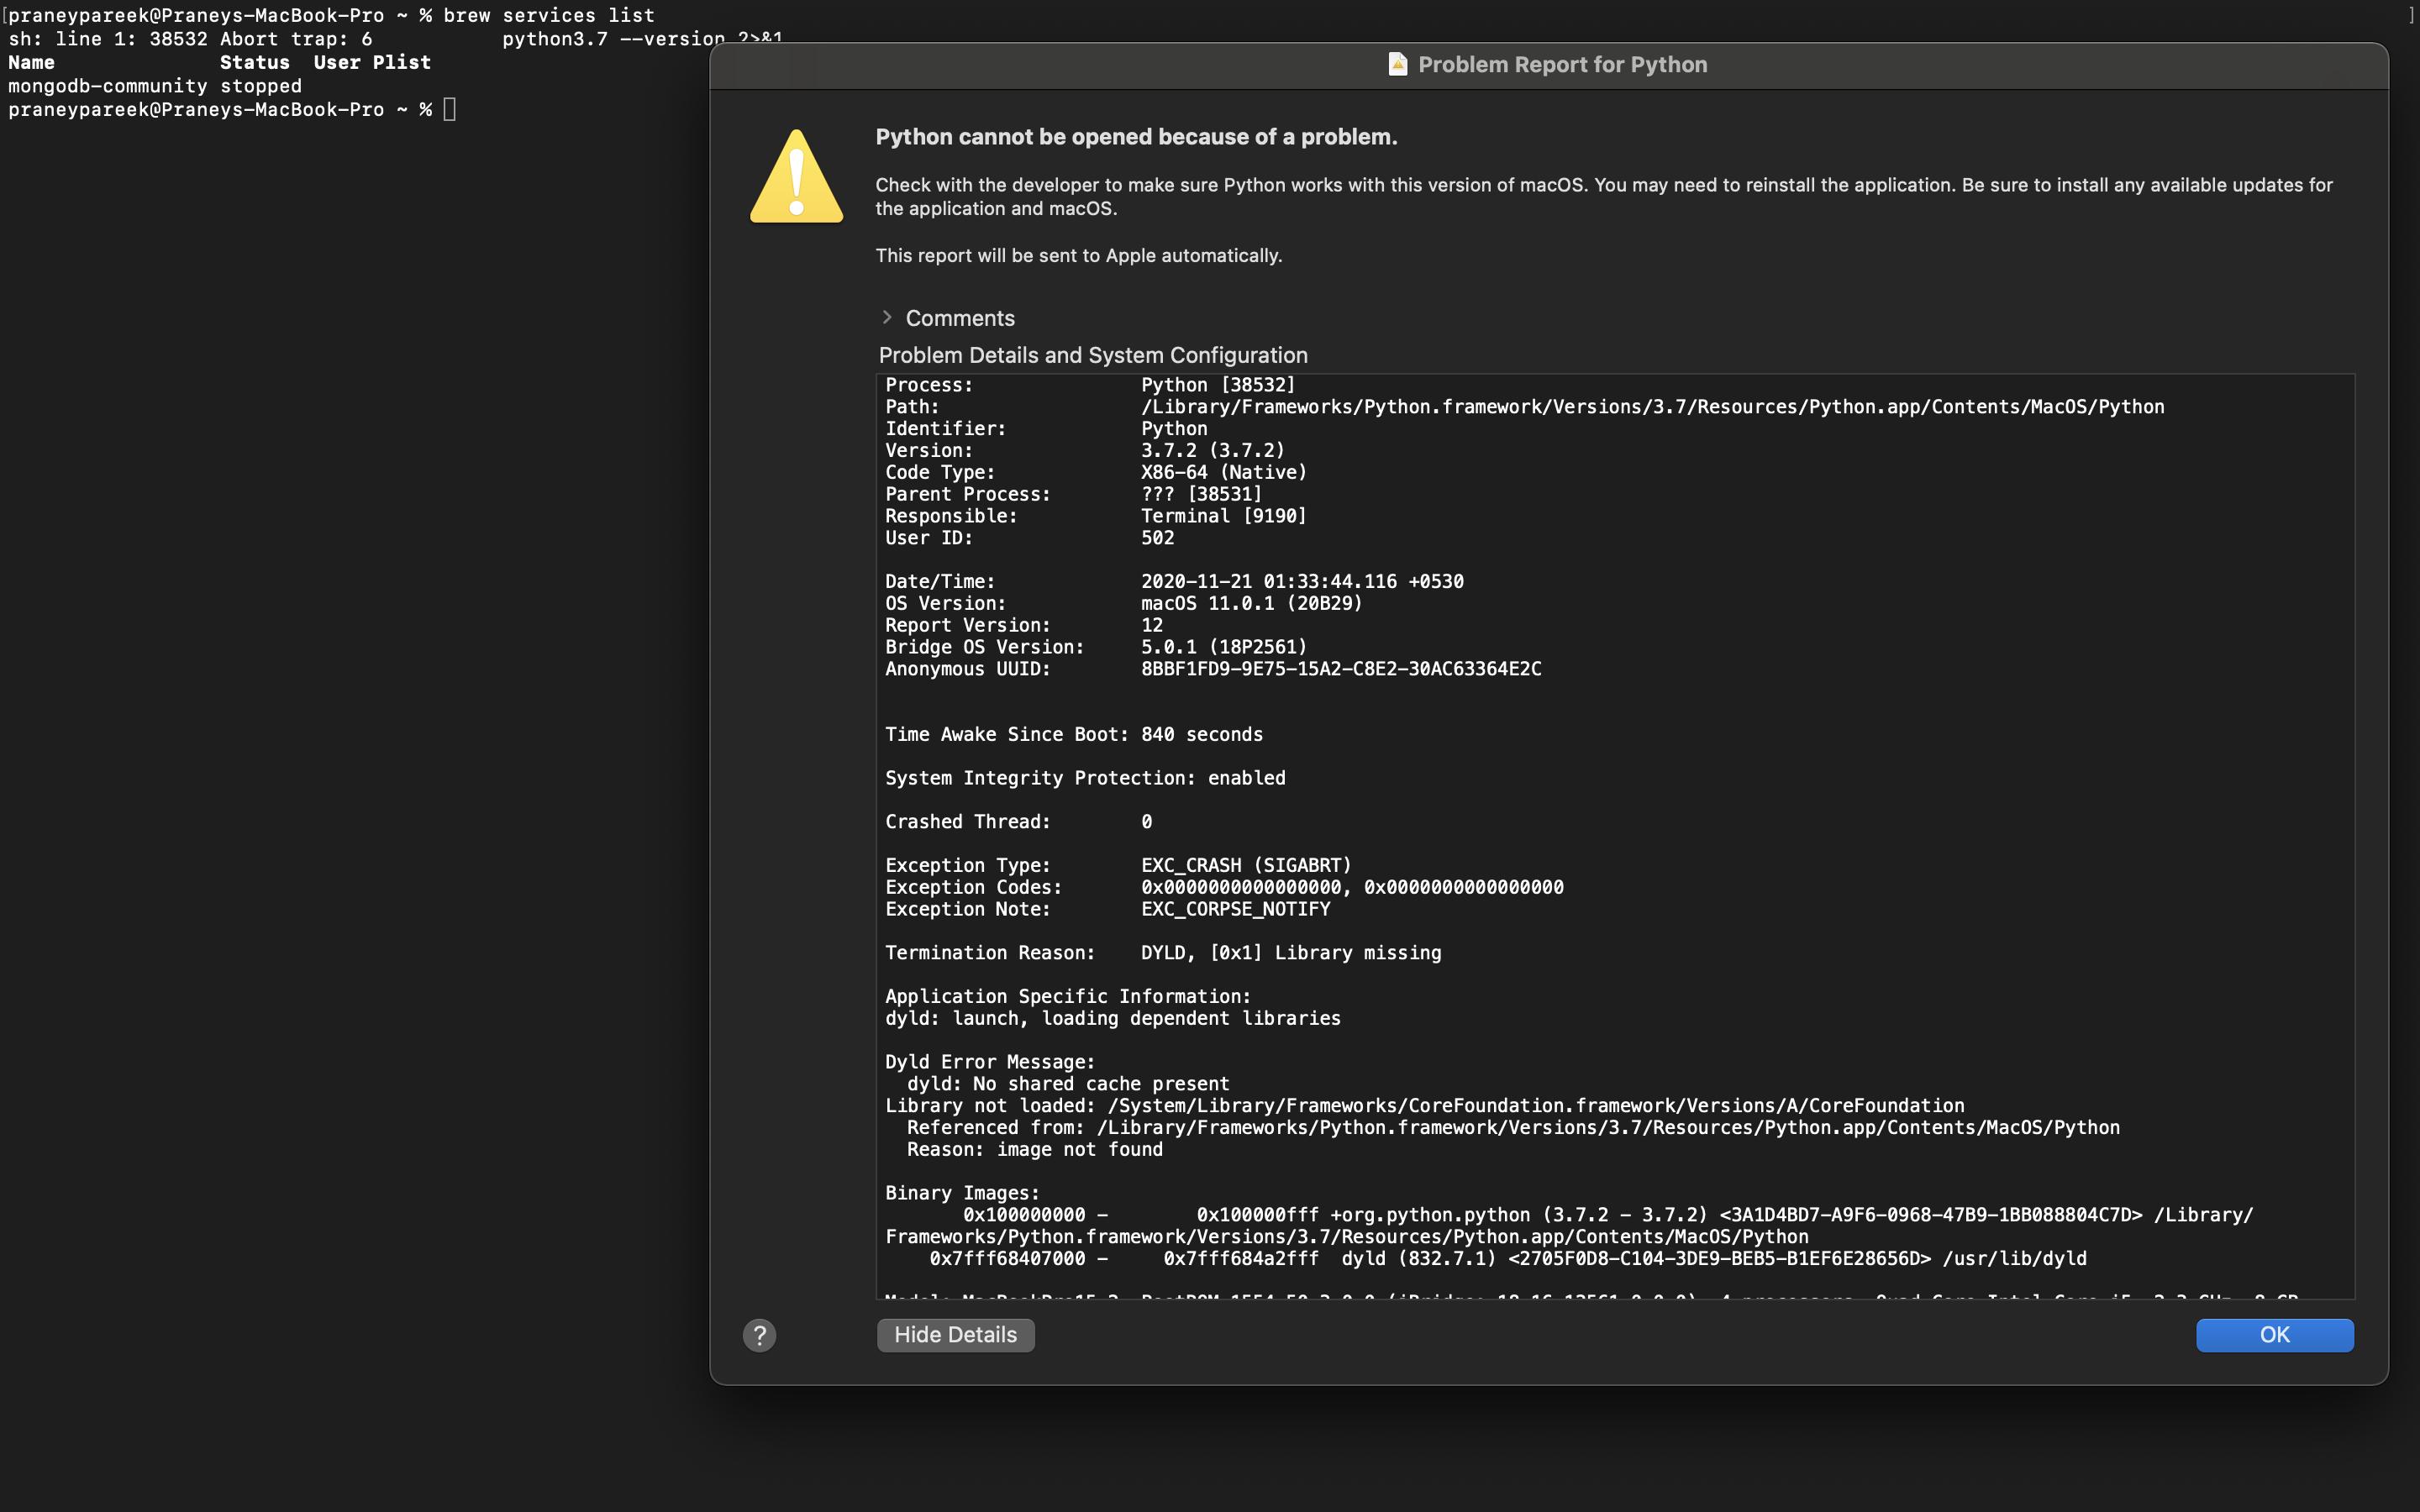2420x1512 pixels.
Task: Select the Exception Type EXC_CRASH line
Action: (x=1117, y=864)
